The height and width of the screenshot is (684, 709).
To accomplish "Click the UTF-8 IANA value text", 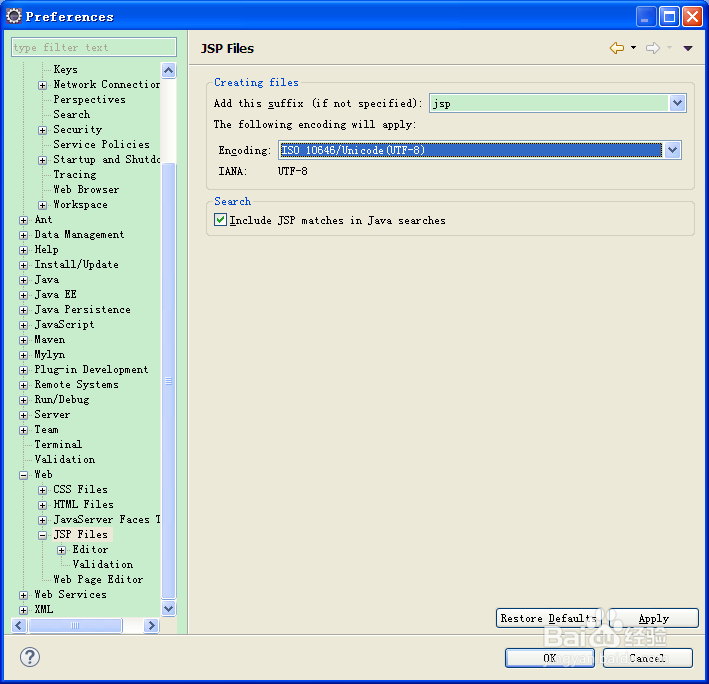I will (x=293, y=171).
